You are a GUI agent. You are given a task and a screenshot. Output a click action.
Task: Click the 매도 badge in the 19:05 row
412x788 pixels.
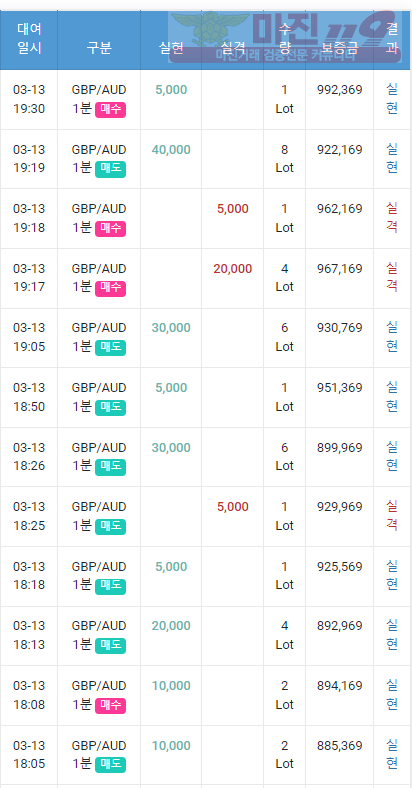point(110,348)
